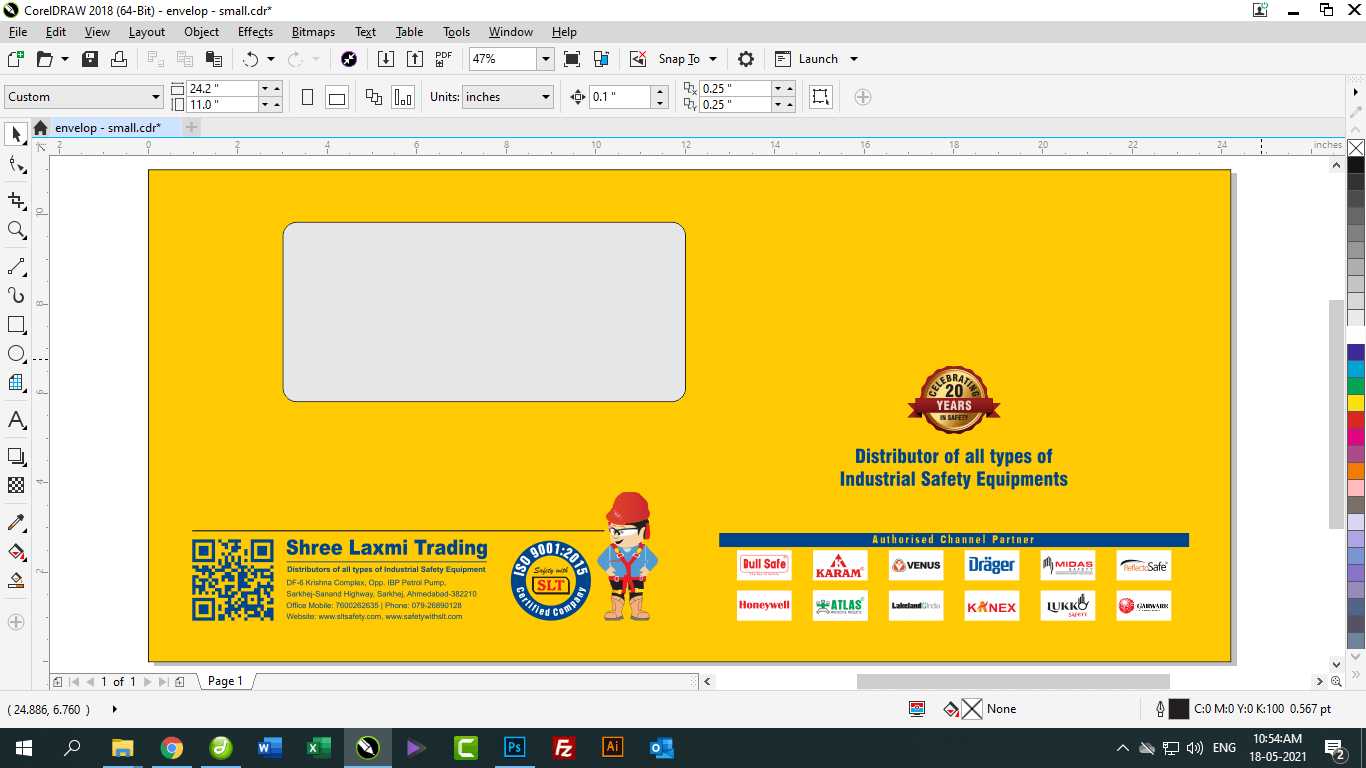The image size is (1366, 768).
Task: Open the color palette flyout arrow at top
Action: [x=1356, y=91]
